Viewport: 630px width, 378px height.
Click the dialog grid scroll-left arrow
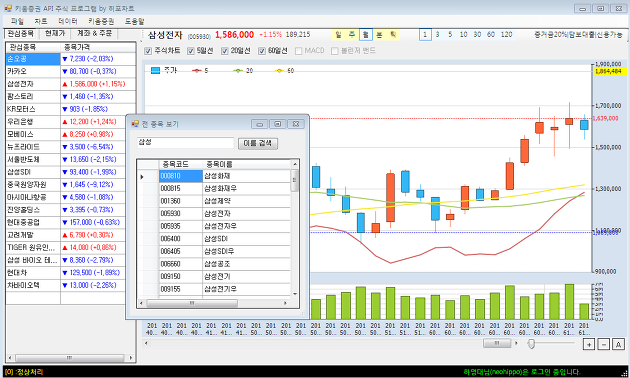[141, 303]
